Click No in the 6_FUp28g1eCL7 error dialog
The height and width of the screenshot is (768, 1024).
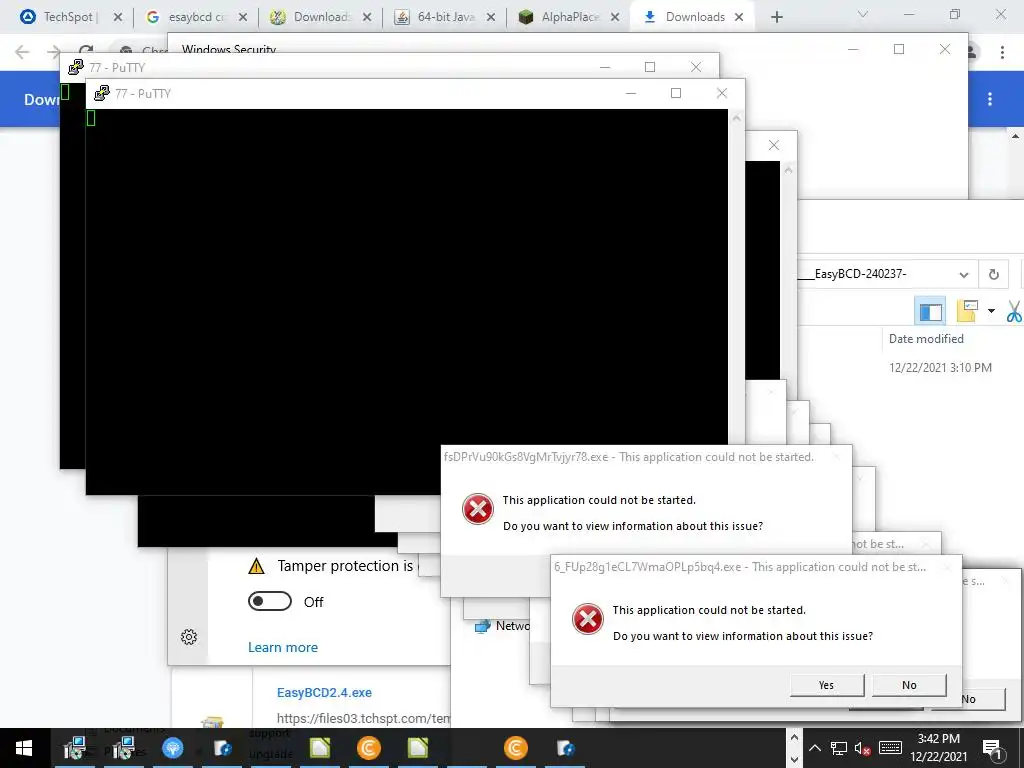coord(909,685)
